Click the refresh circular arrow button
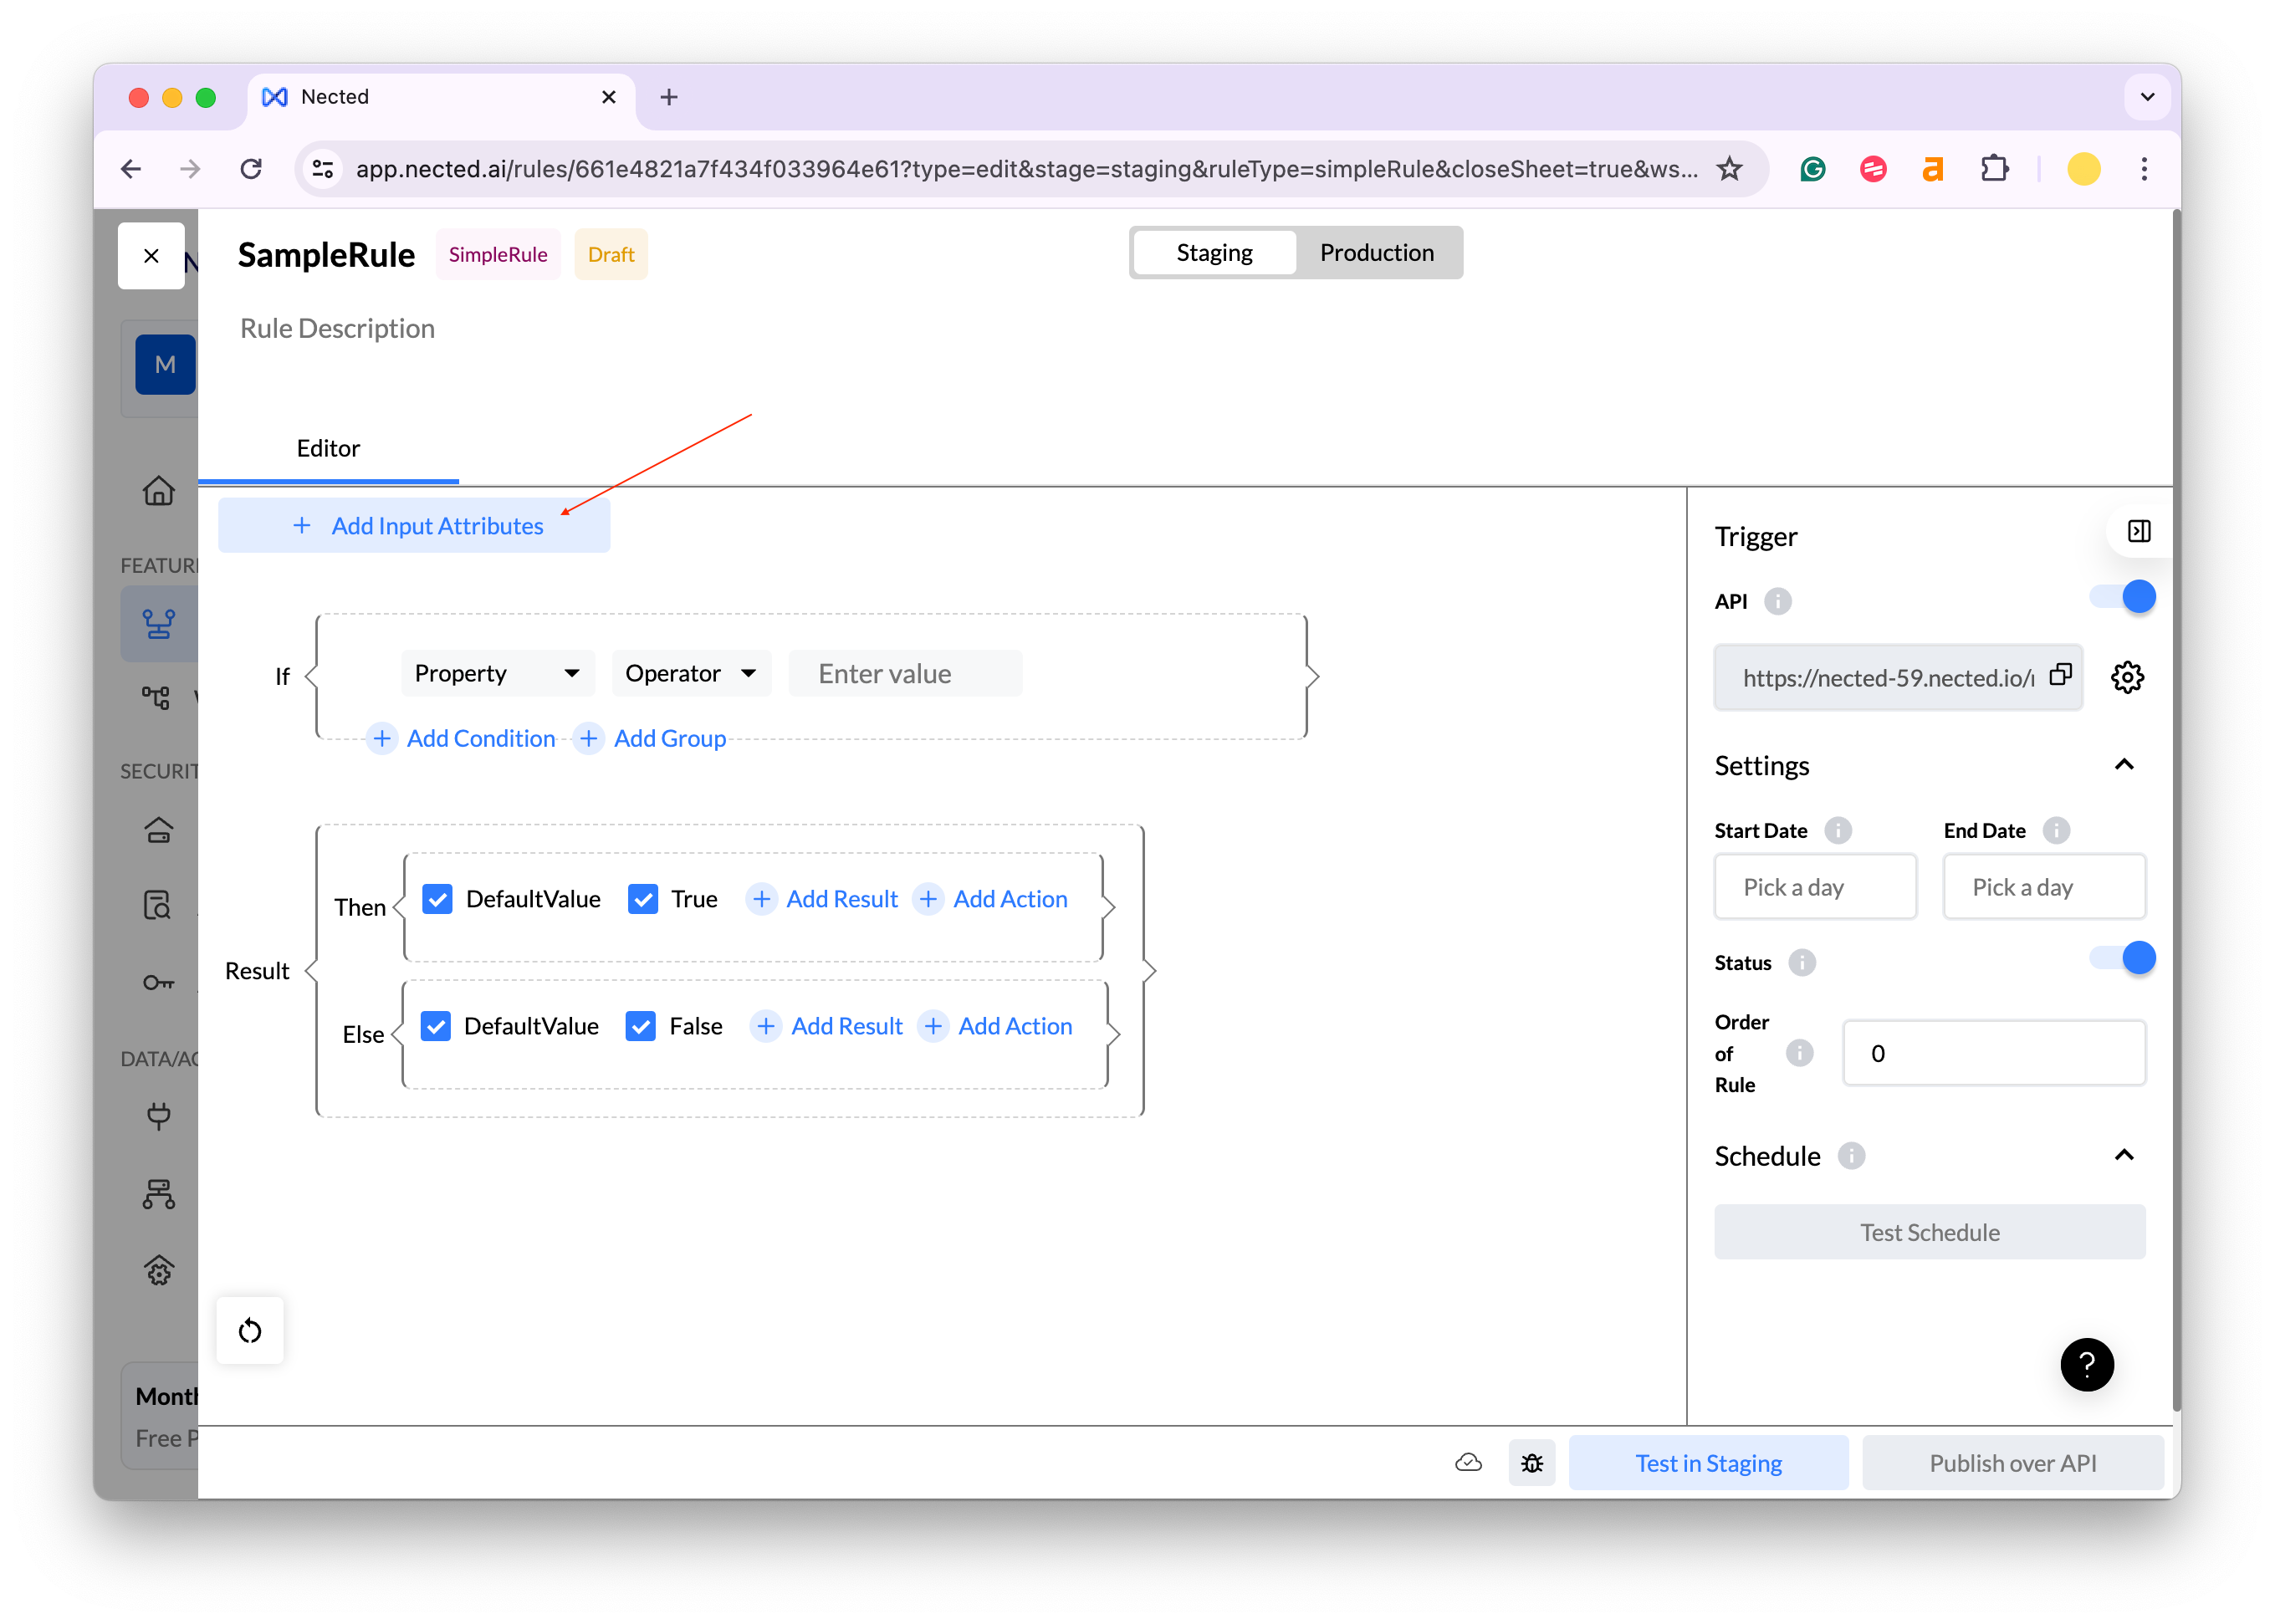The width and height of the screenshot is (2275, 1624). 250,1331
